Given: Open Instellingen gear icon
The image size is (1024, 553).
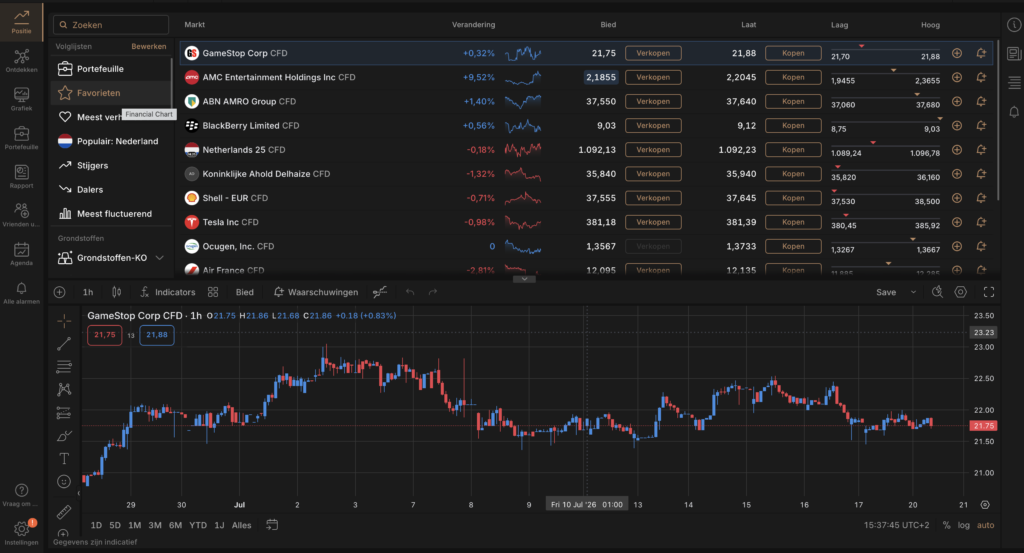Looking at the screenshot, I should tap(21, 532).
